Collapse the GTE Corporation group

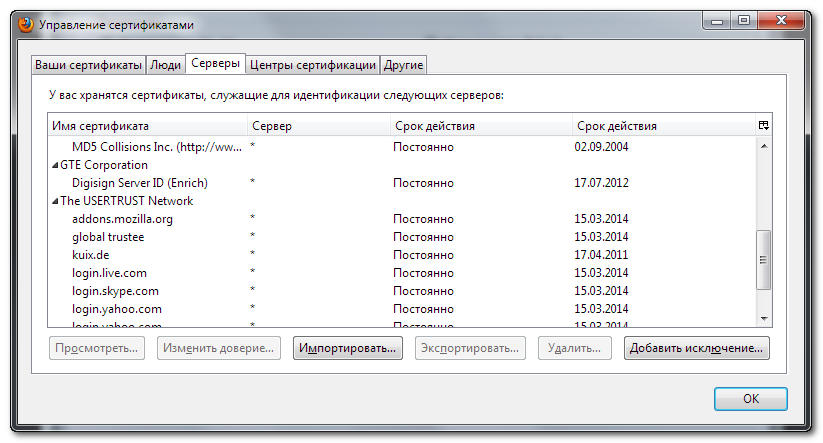(55, 165)
